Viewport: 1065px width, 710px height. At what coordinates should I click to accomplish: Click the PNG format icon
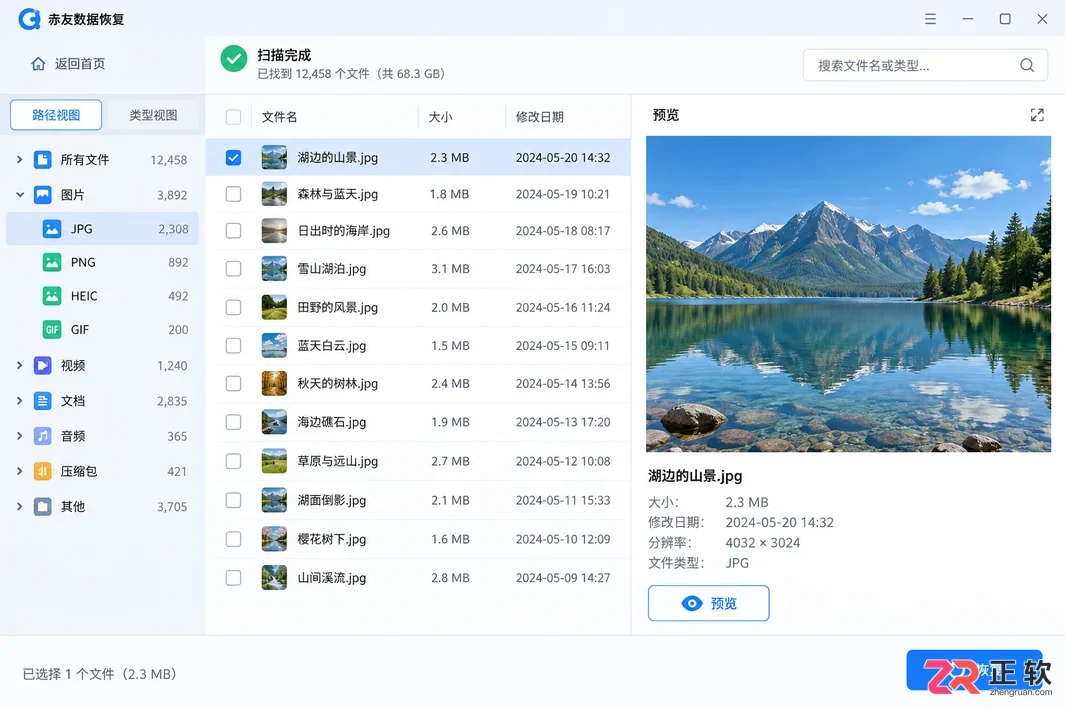pyautogui.click(x=52, y=262)
